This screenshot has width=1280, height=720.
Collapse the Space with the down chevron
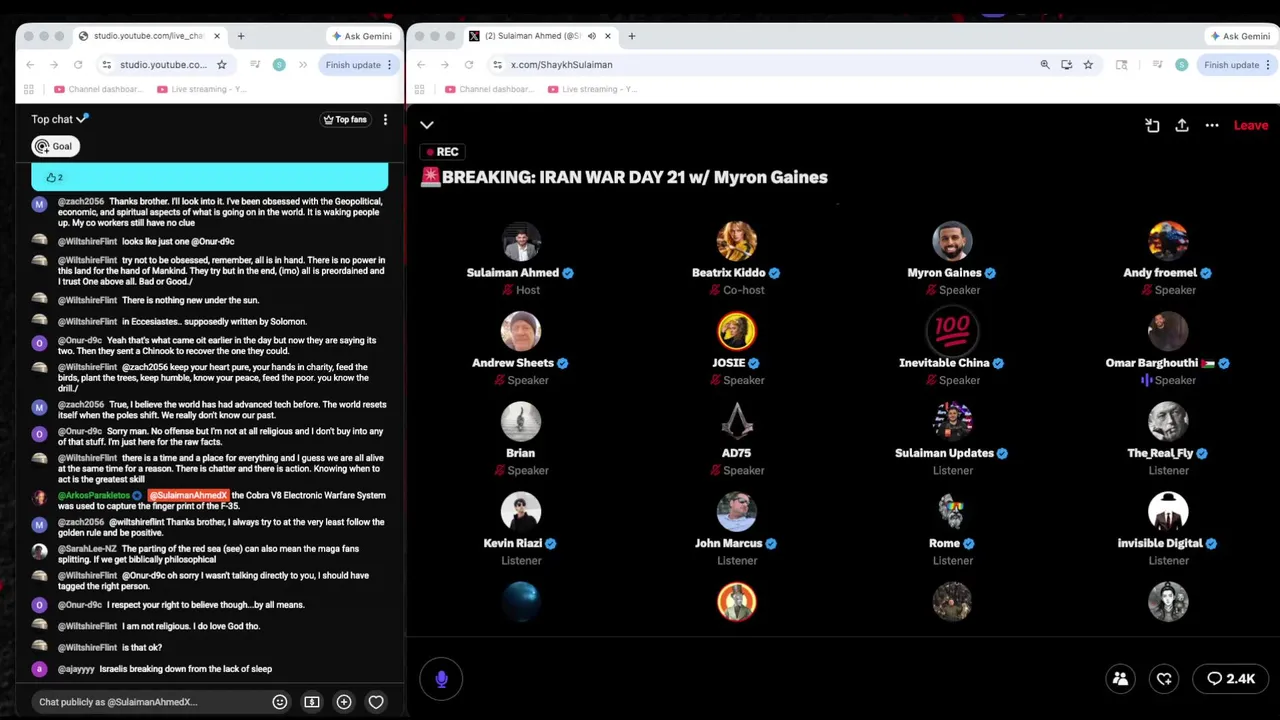[x=427, y=125]
